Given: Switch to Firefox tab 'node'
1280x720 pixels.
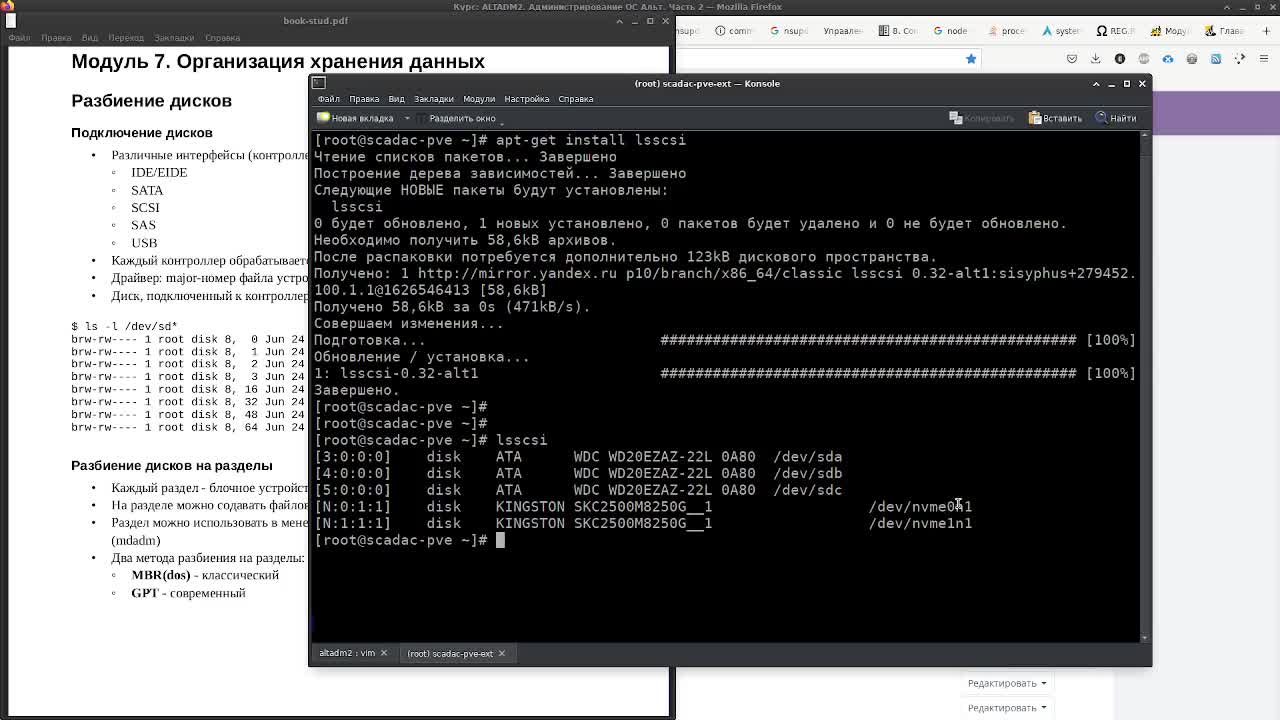Looking at the screenshot, I should [x=950, y=31].
